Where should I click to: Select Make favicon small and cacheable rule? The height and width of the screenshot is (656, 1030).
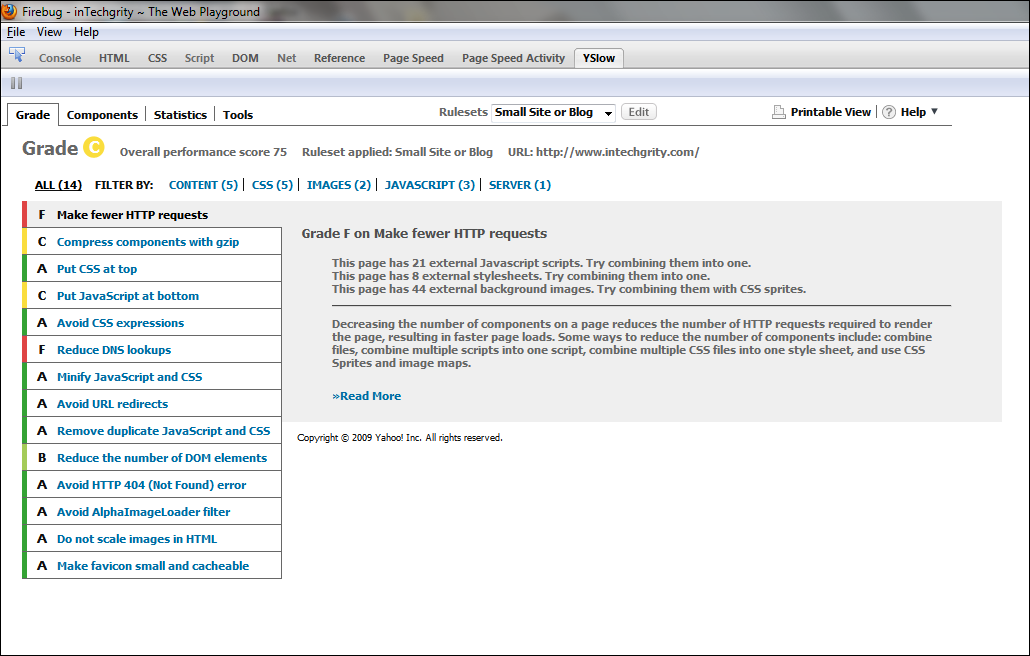[152, 565]
